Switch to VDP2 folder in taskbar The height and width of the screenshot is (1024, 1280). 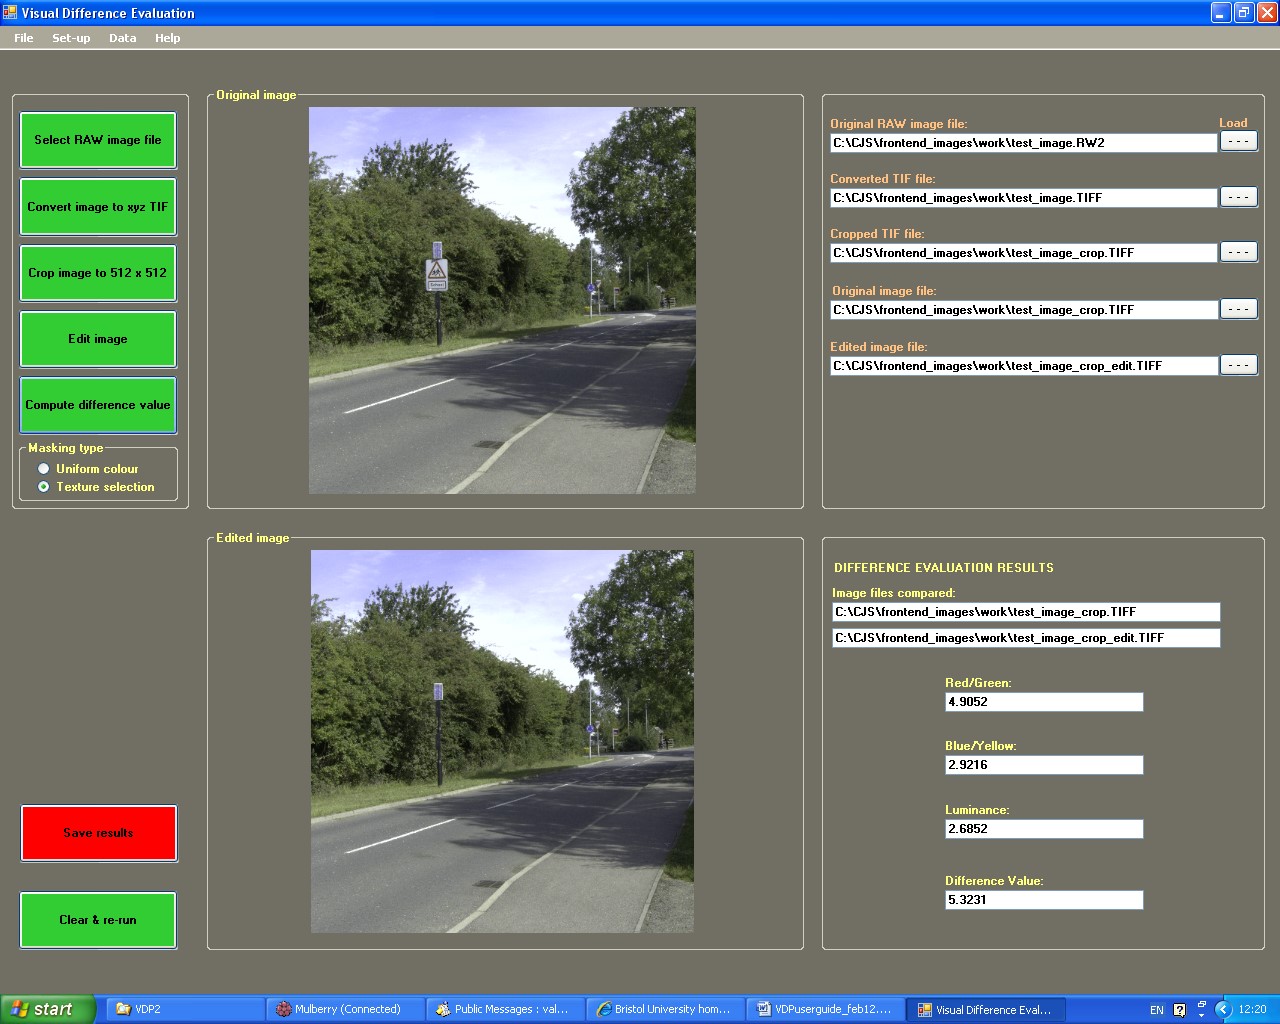coord(185,1009)
